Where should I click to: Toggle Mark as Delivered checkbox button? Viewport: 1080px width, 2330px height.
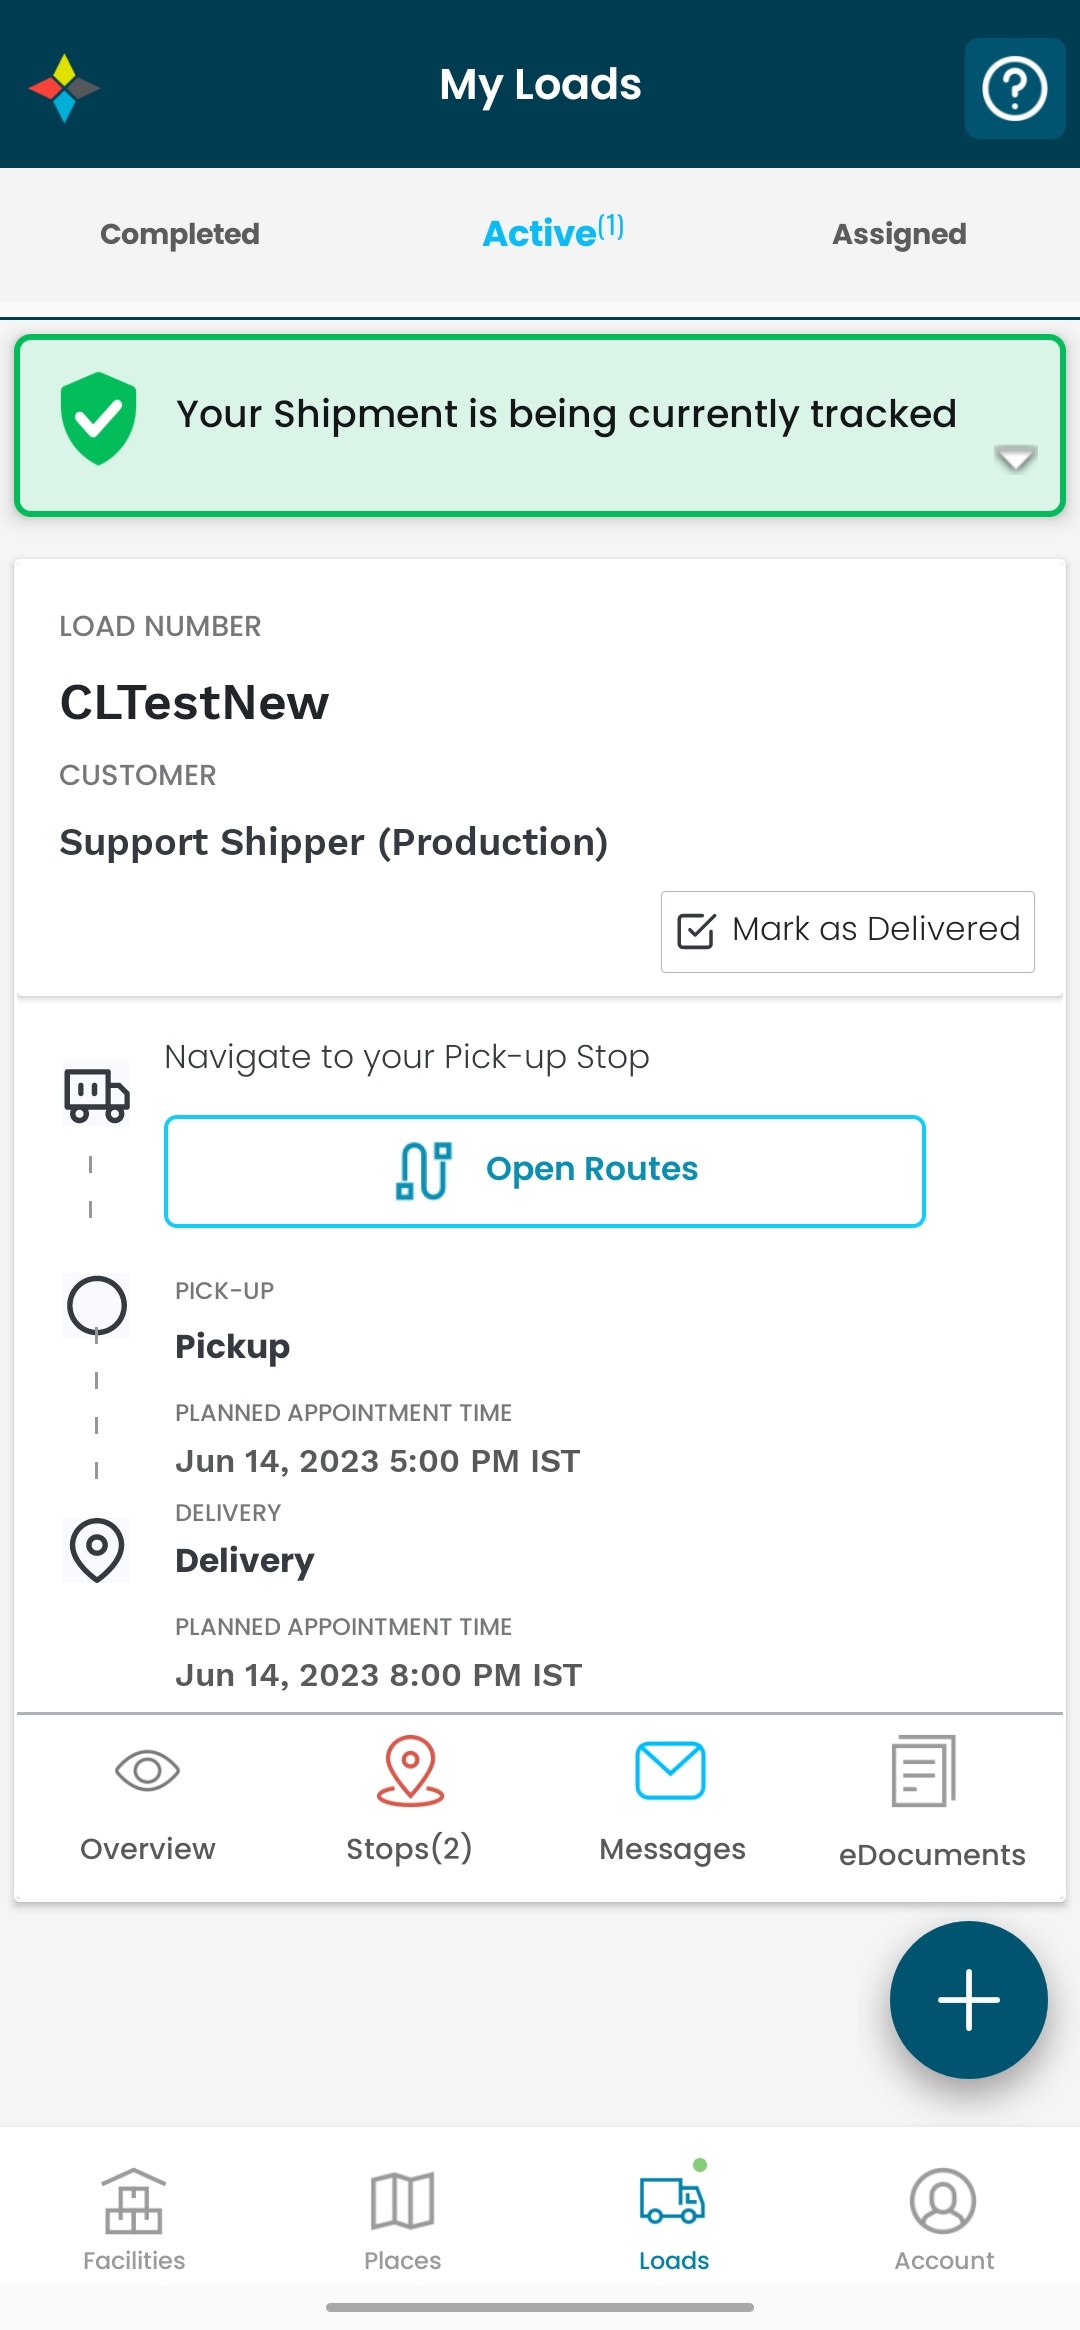tap(847, 930)
